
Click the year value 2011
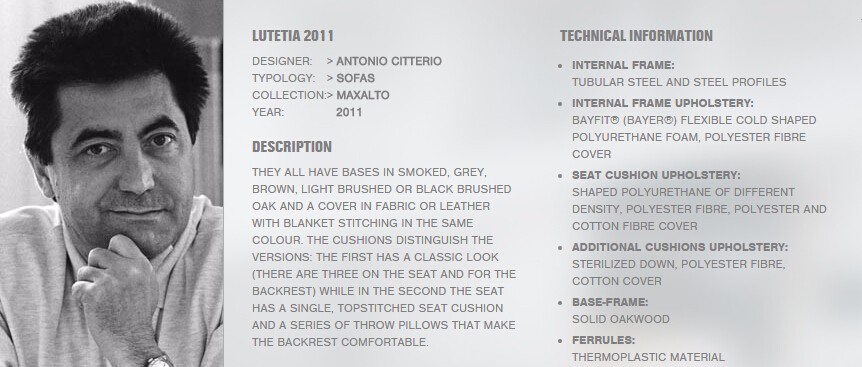point(349,112)
